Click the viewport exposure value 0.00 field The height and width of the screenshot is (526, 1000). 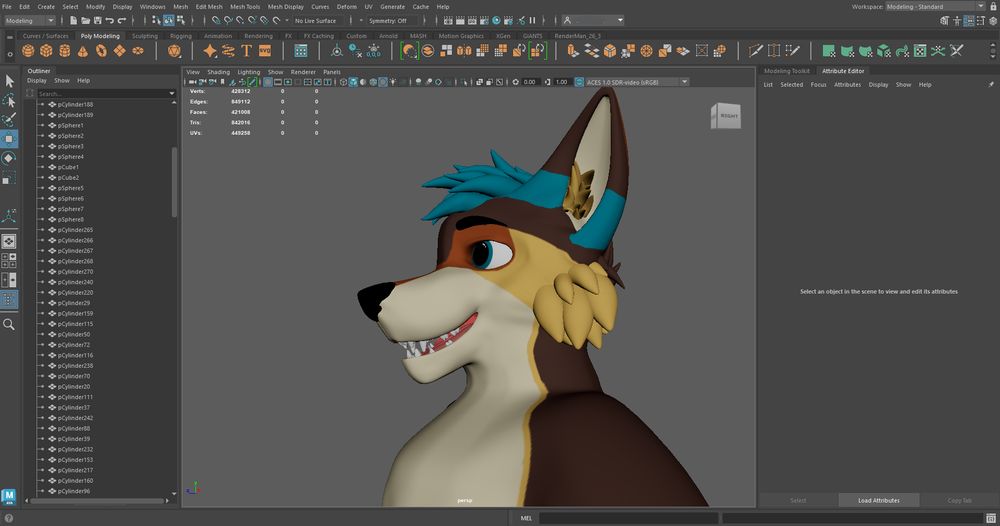(529, 82)
